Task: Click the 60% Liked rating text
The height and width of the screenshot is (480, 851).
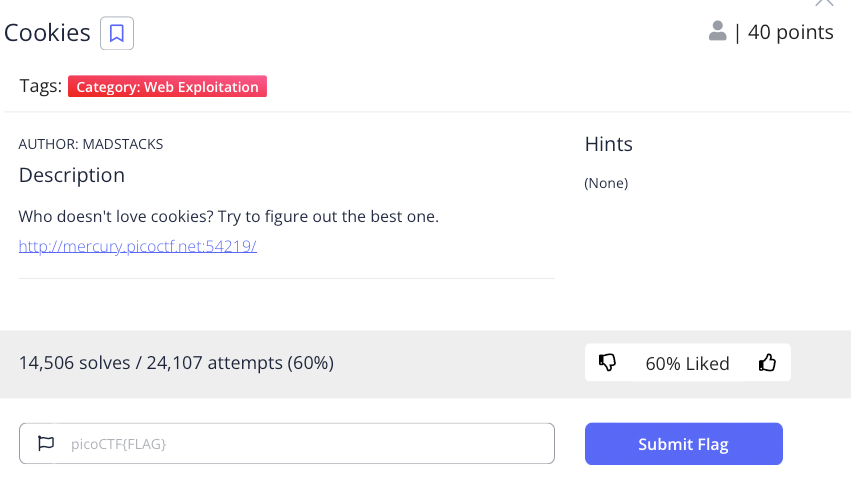Action: click(687, 363)
